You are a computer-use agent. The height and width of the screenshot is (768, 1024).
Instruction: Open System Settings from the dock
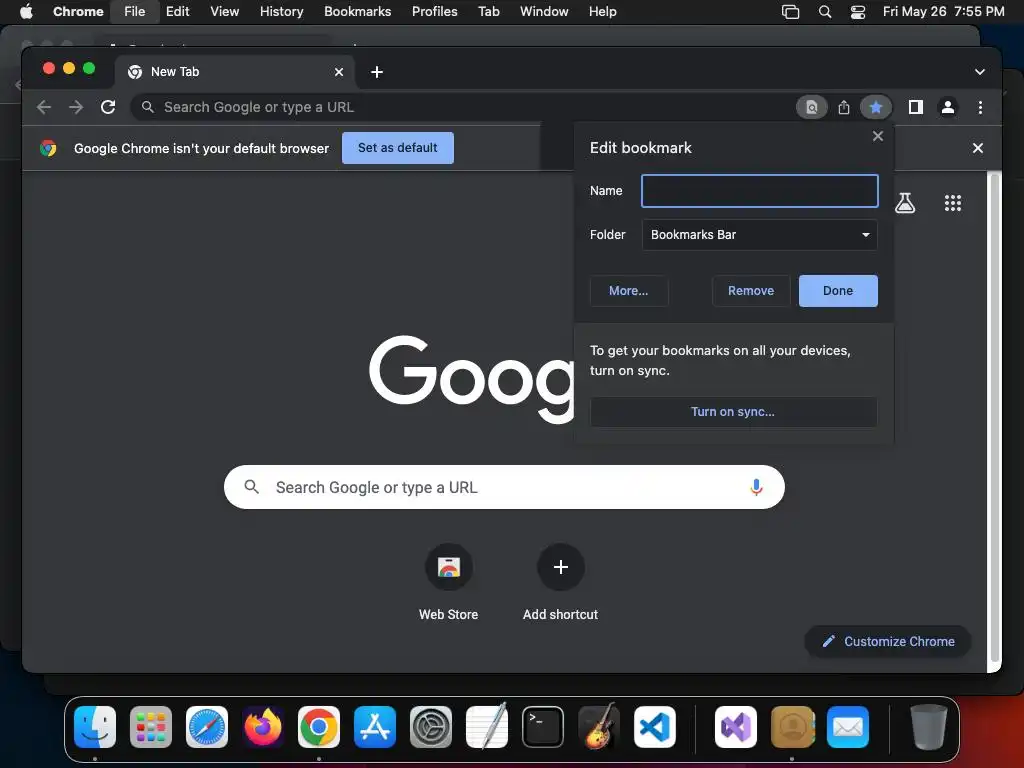click(x=431, y=727)
